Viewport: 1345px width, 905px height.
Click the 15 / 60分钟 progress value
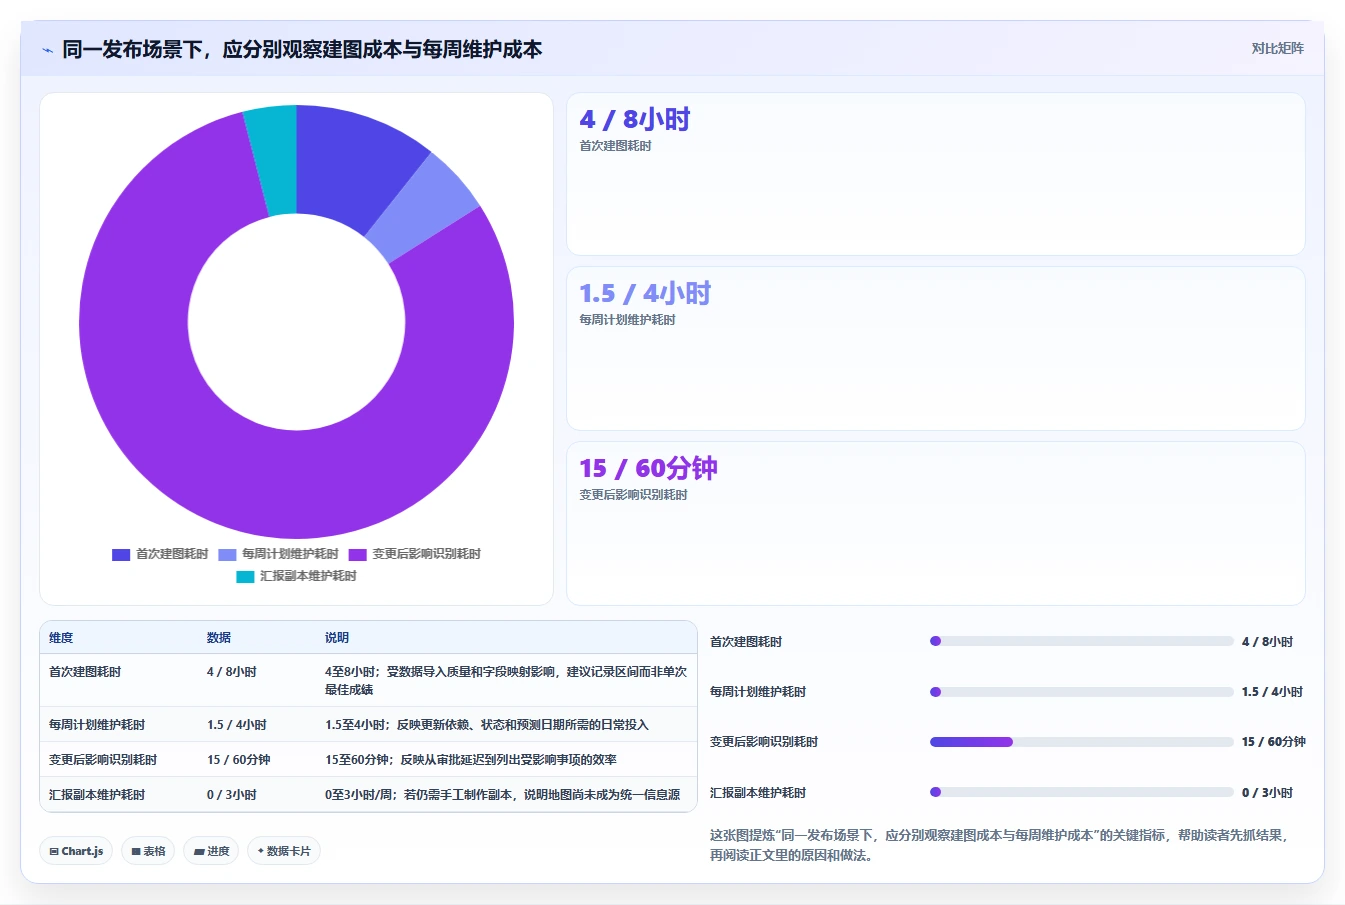1274,742
